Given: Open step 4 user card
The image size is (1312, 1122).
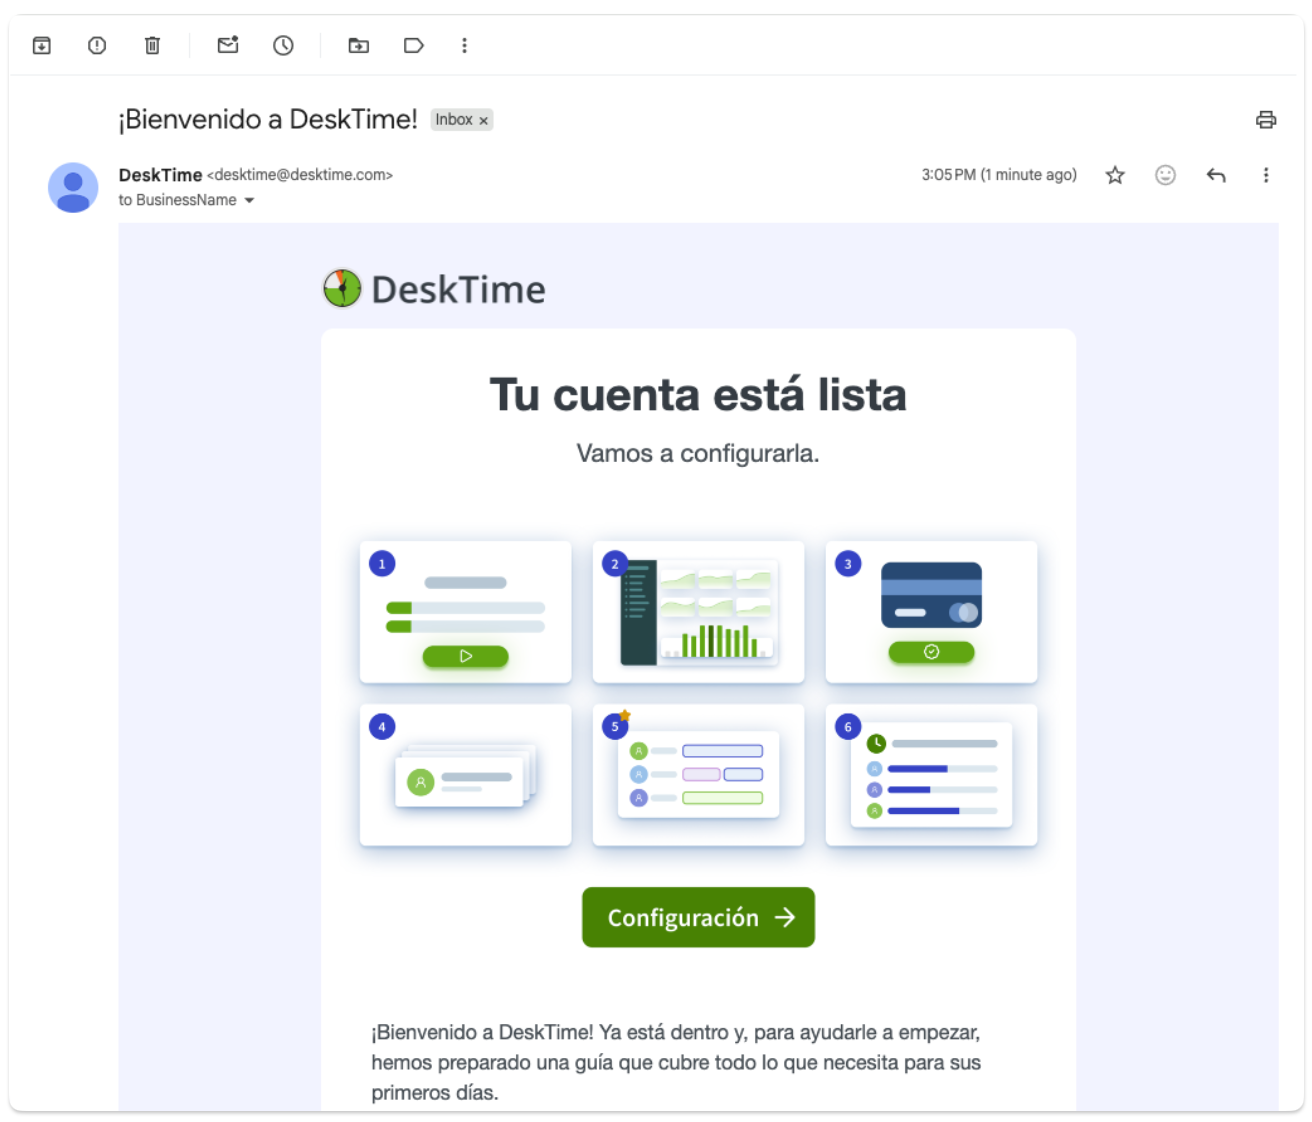Looking at the screenshot, I should 466,775.
